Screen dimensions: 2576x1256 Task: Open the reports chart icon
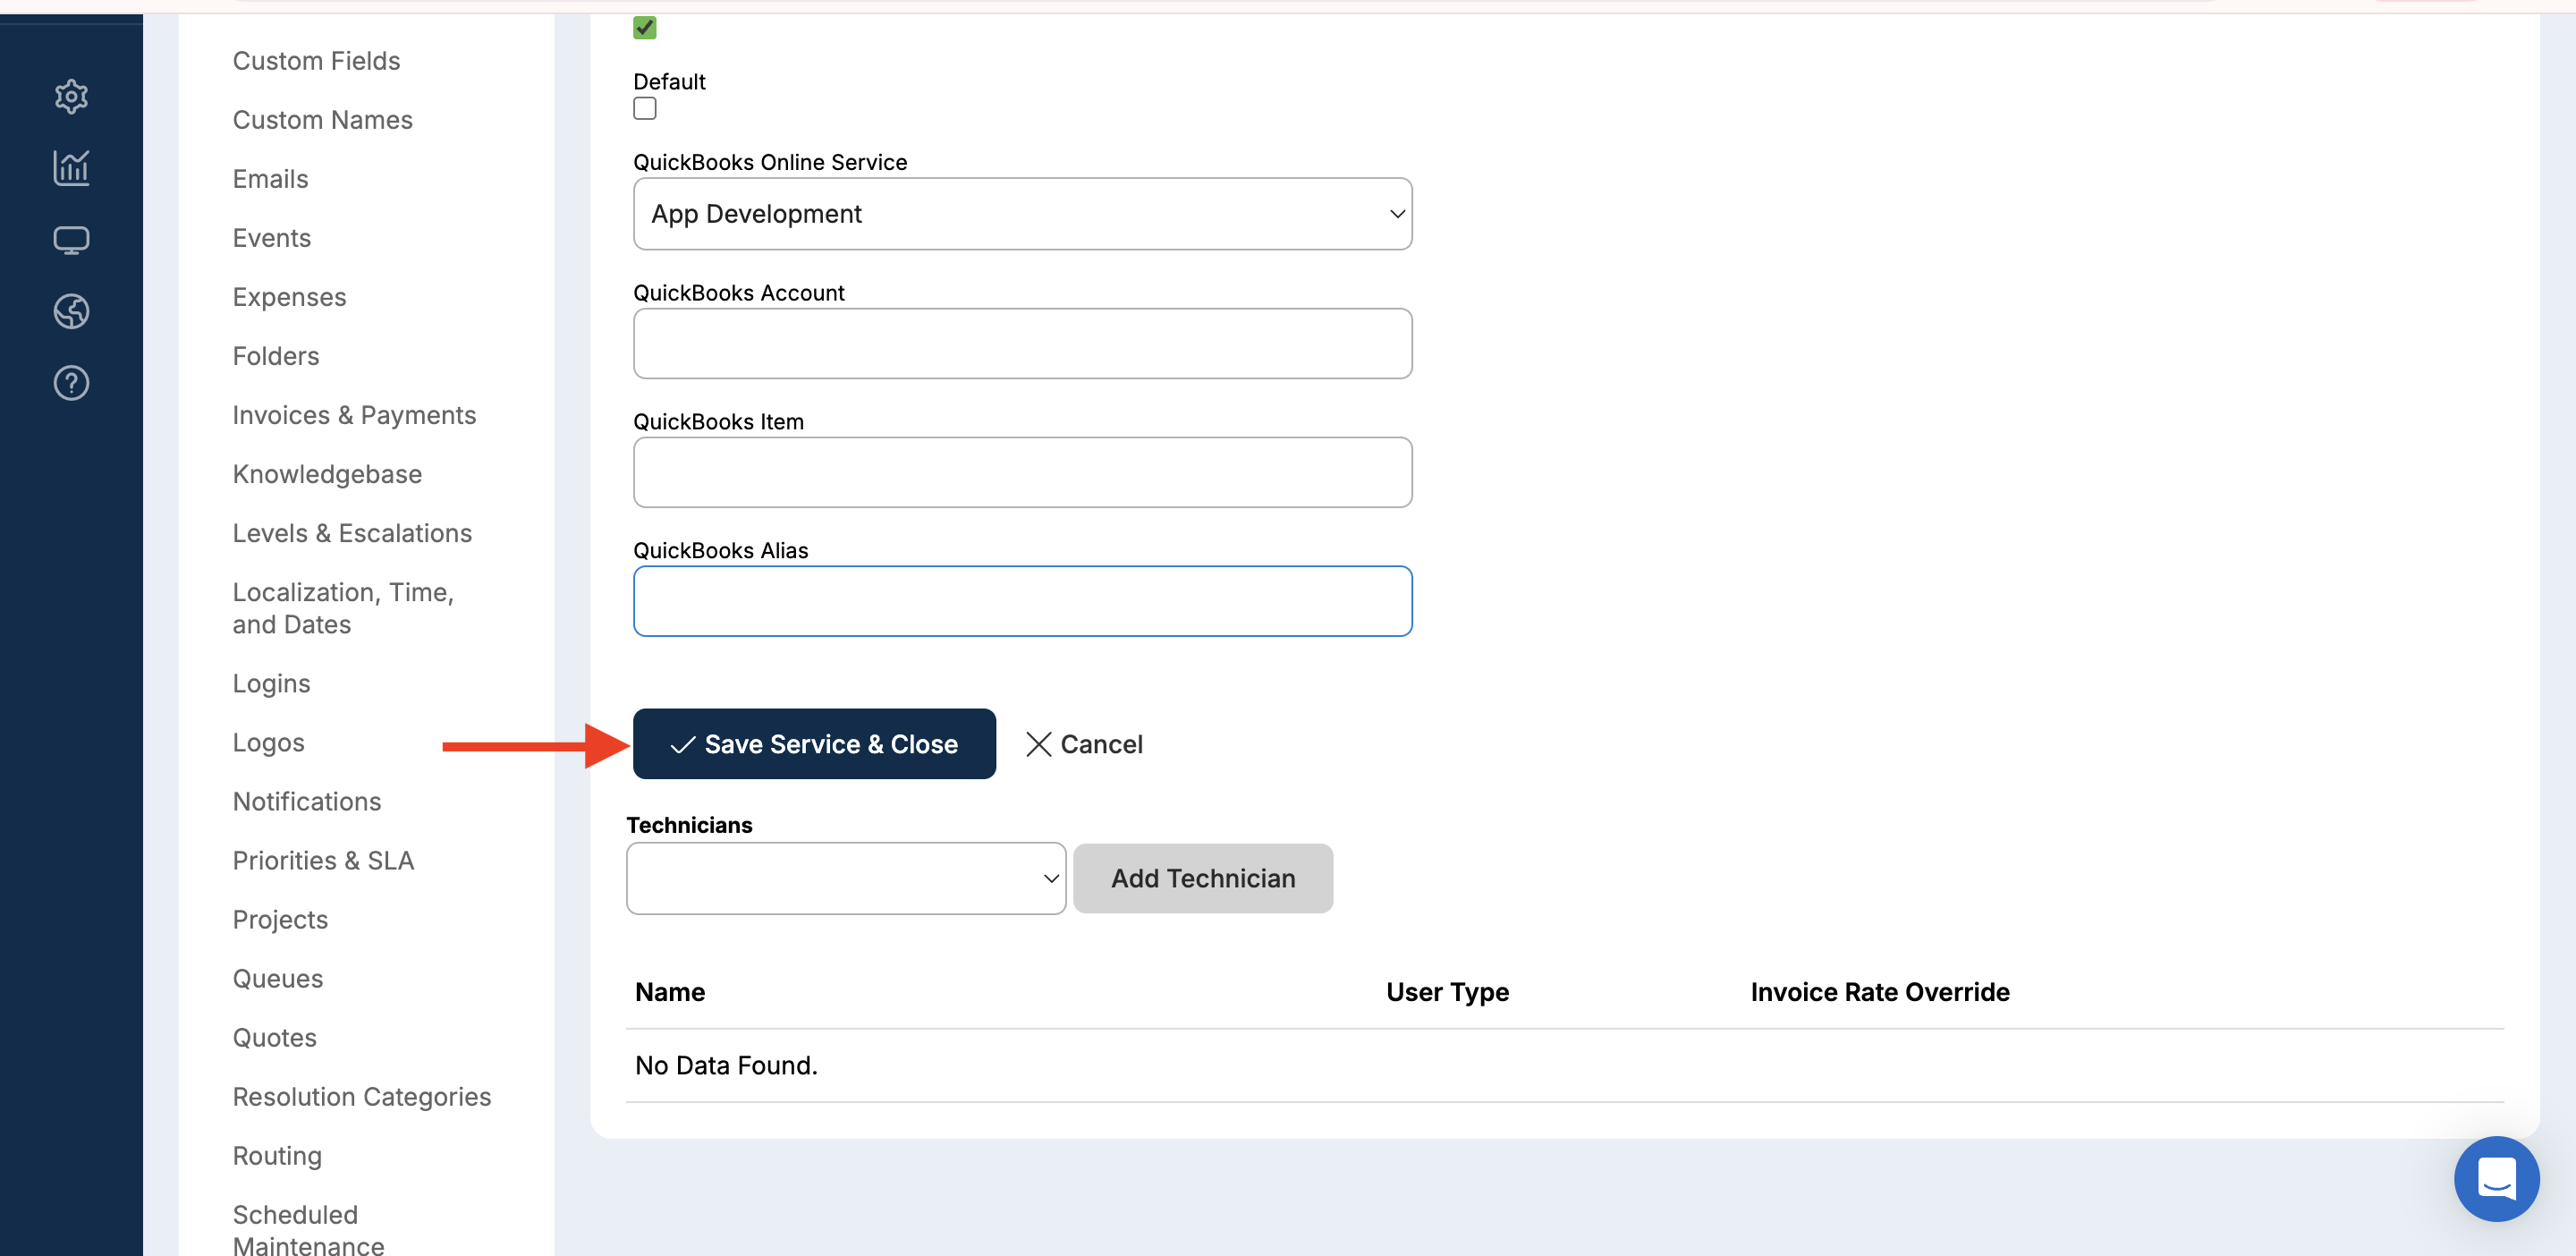coord(71,168)
